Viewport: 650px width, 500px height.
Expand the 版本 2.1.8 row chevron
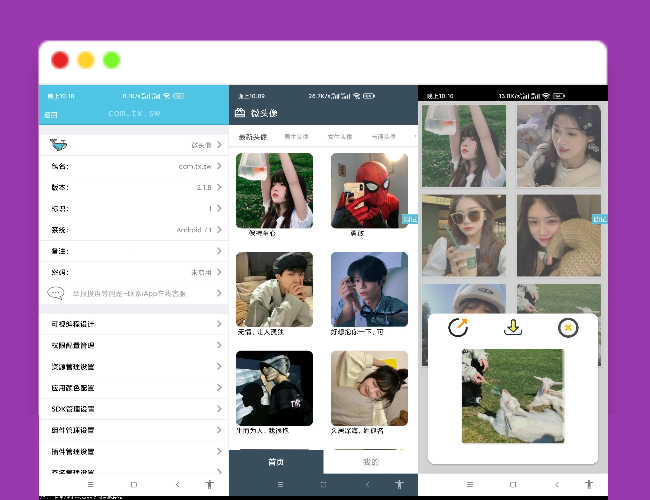tap(219, 187)
